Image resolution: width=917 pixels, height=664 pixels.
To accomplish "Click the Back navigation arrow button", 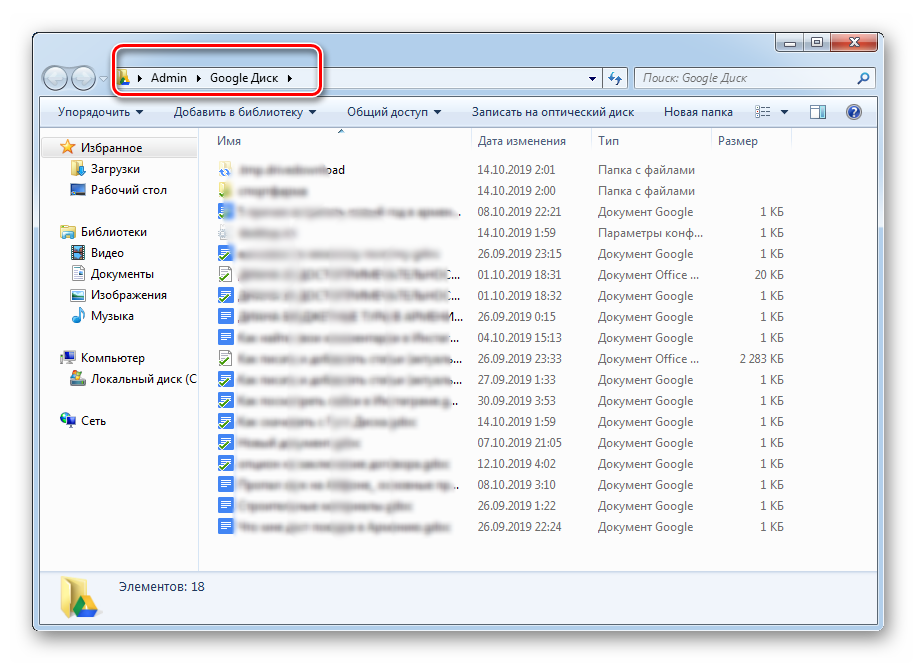I will tap(56, 77).
